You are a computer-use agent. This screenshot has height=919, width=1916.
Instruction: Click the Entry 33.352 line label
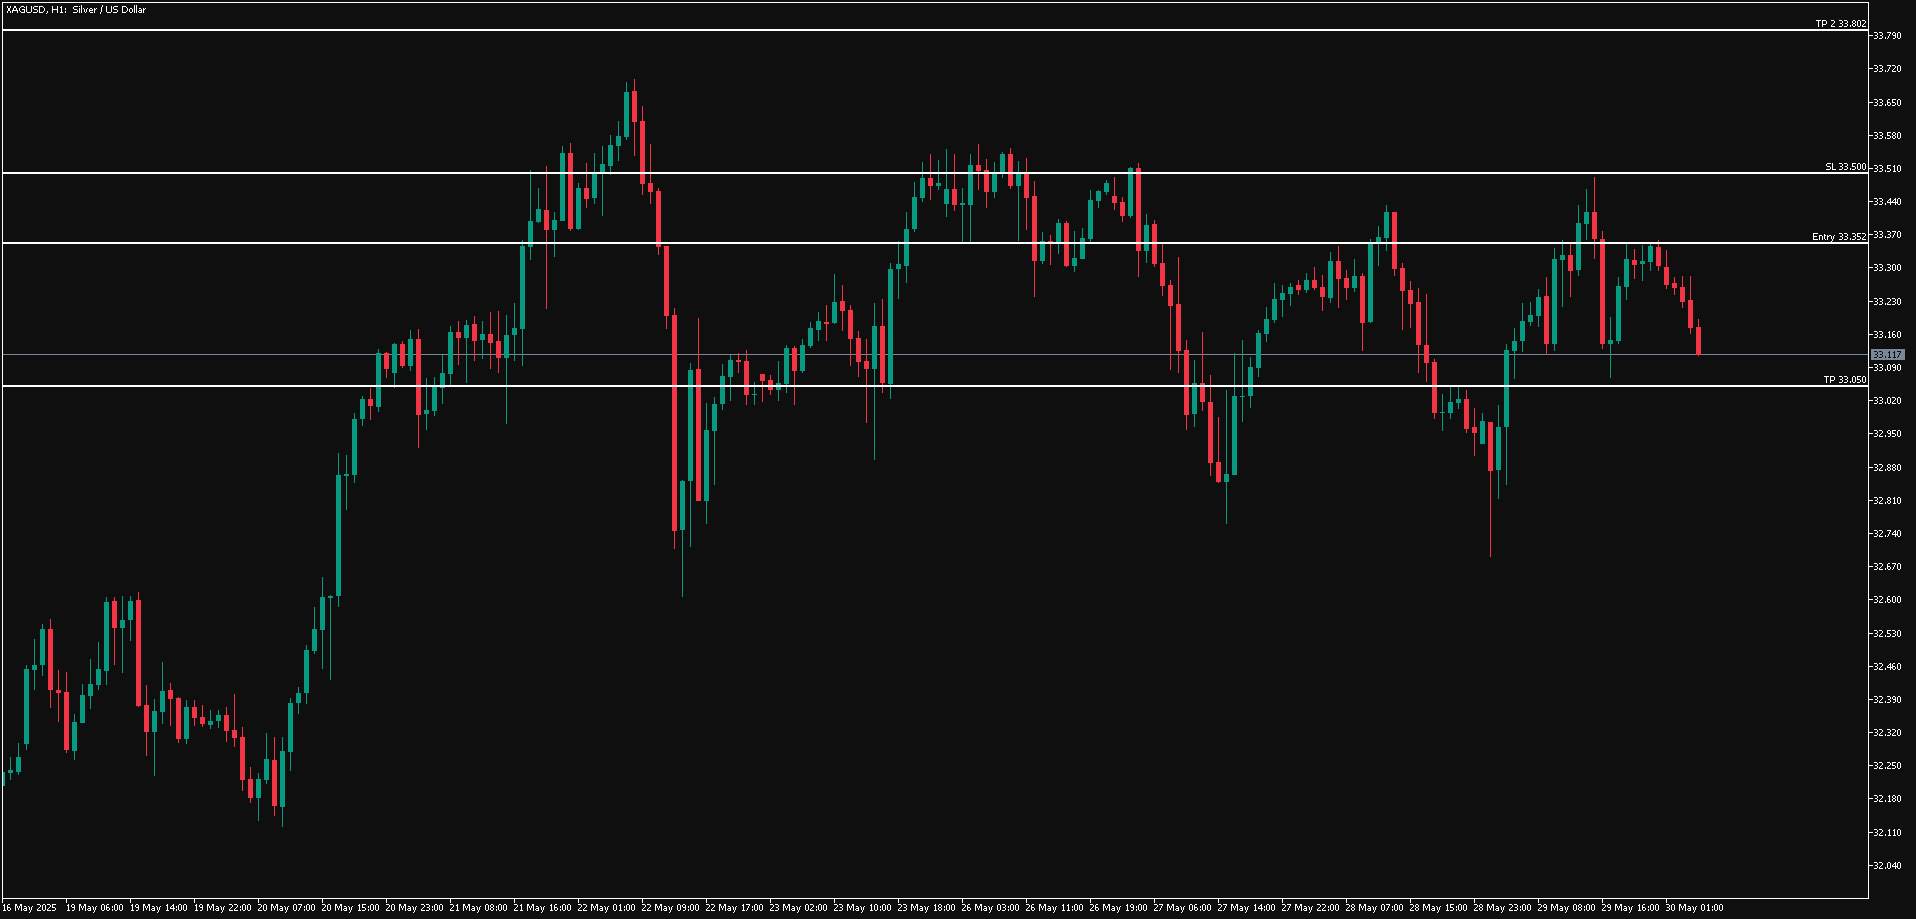tap(1838, 237)
